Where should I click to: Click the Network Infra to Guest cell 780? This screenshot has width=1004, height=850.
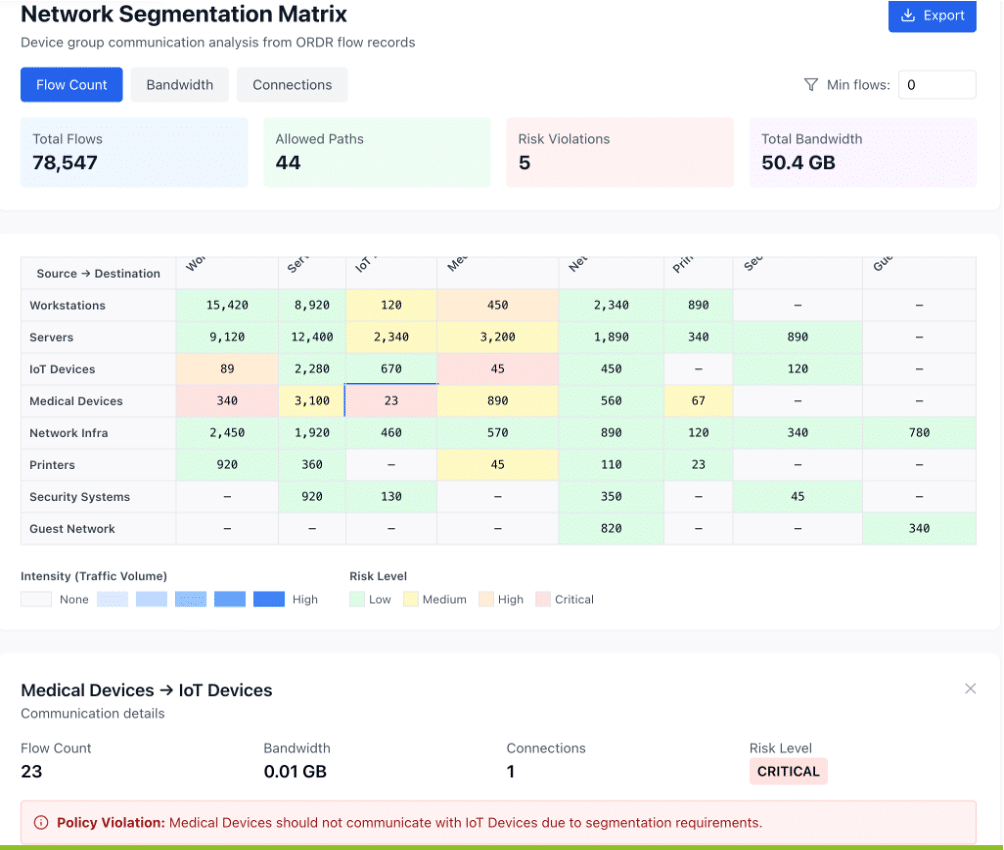coord(919,433)
